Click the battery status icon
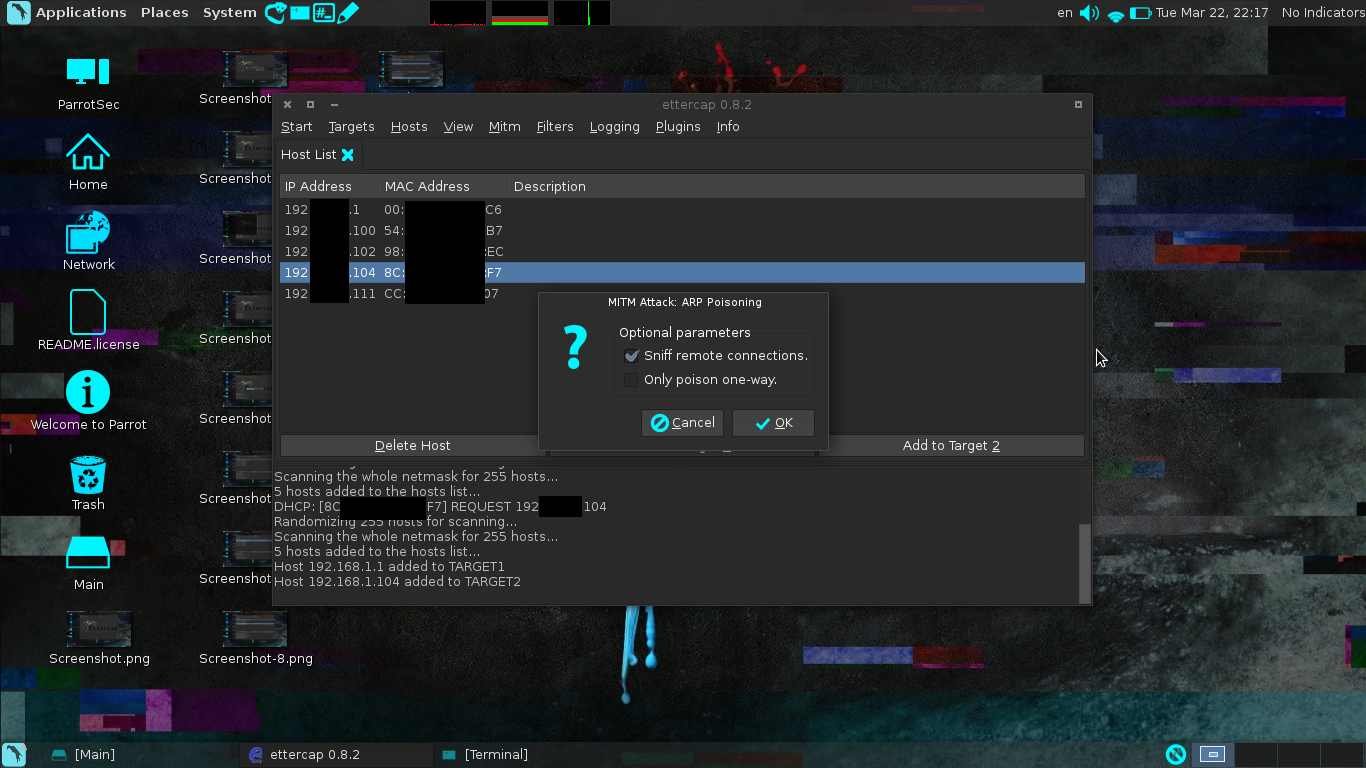The width and height of the screenshot is (1366, 768). coord(1141,13)
